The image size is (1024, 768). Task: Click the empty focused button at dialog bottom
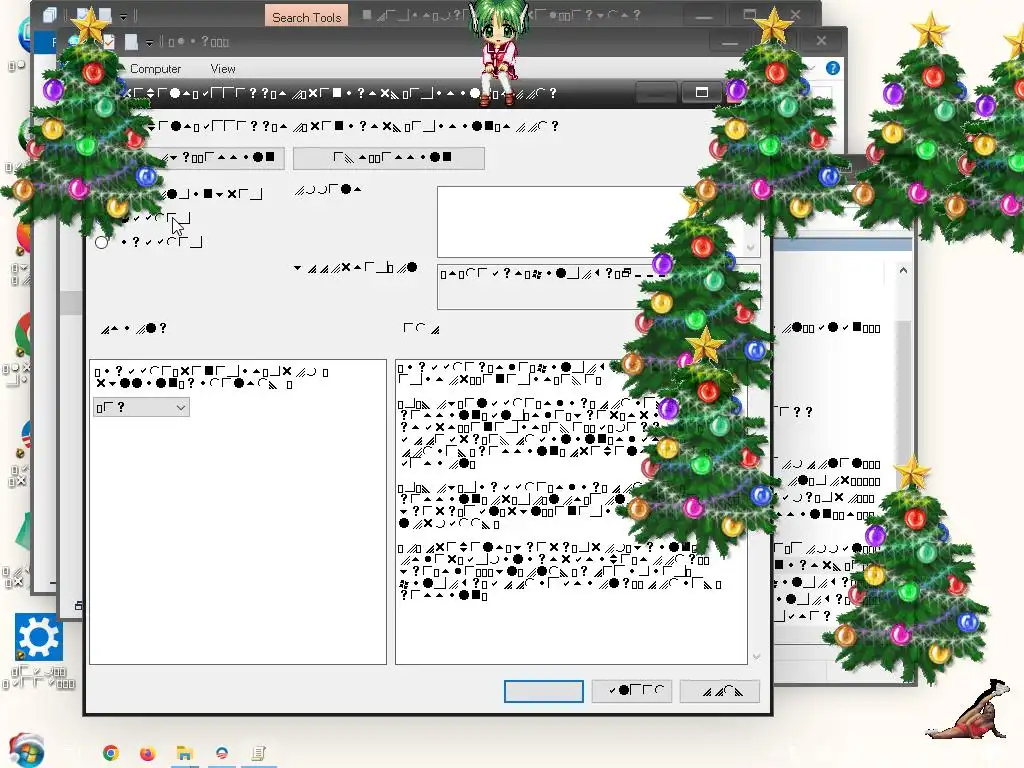click(543, 691)
